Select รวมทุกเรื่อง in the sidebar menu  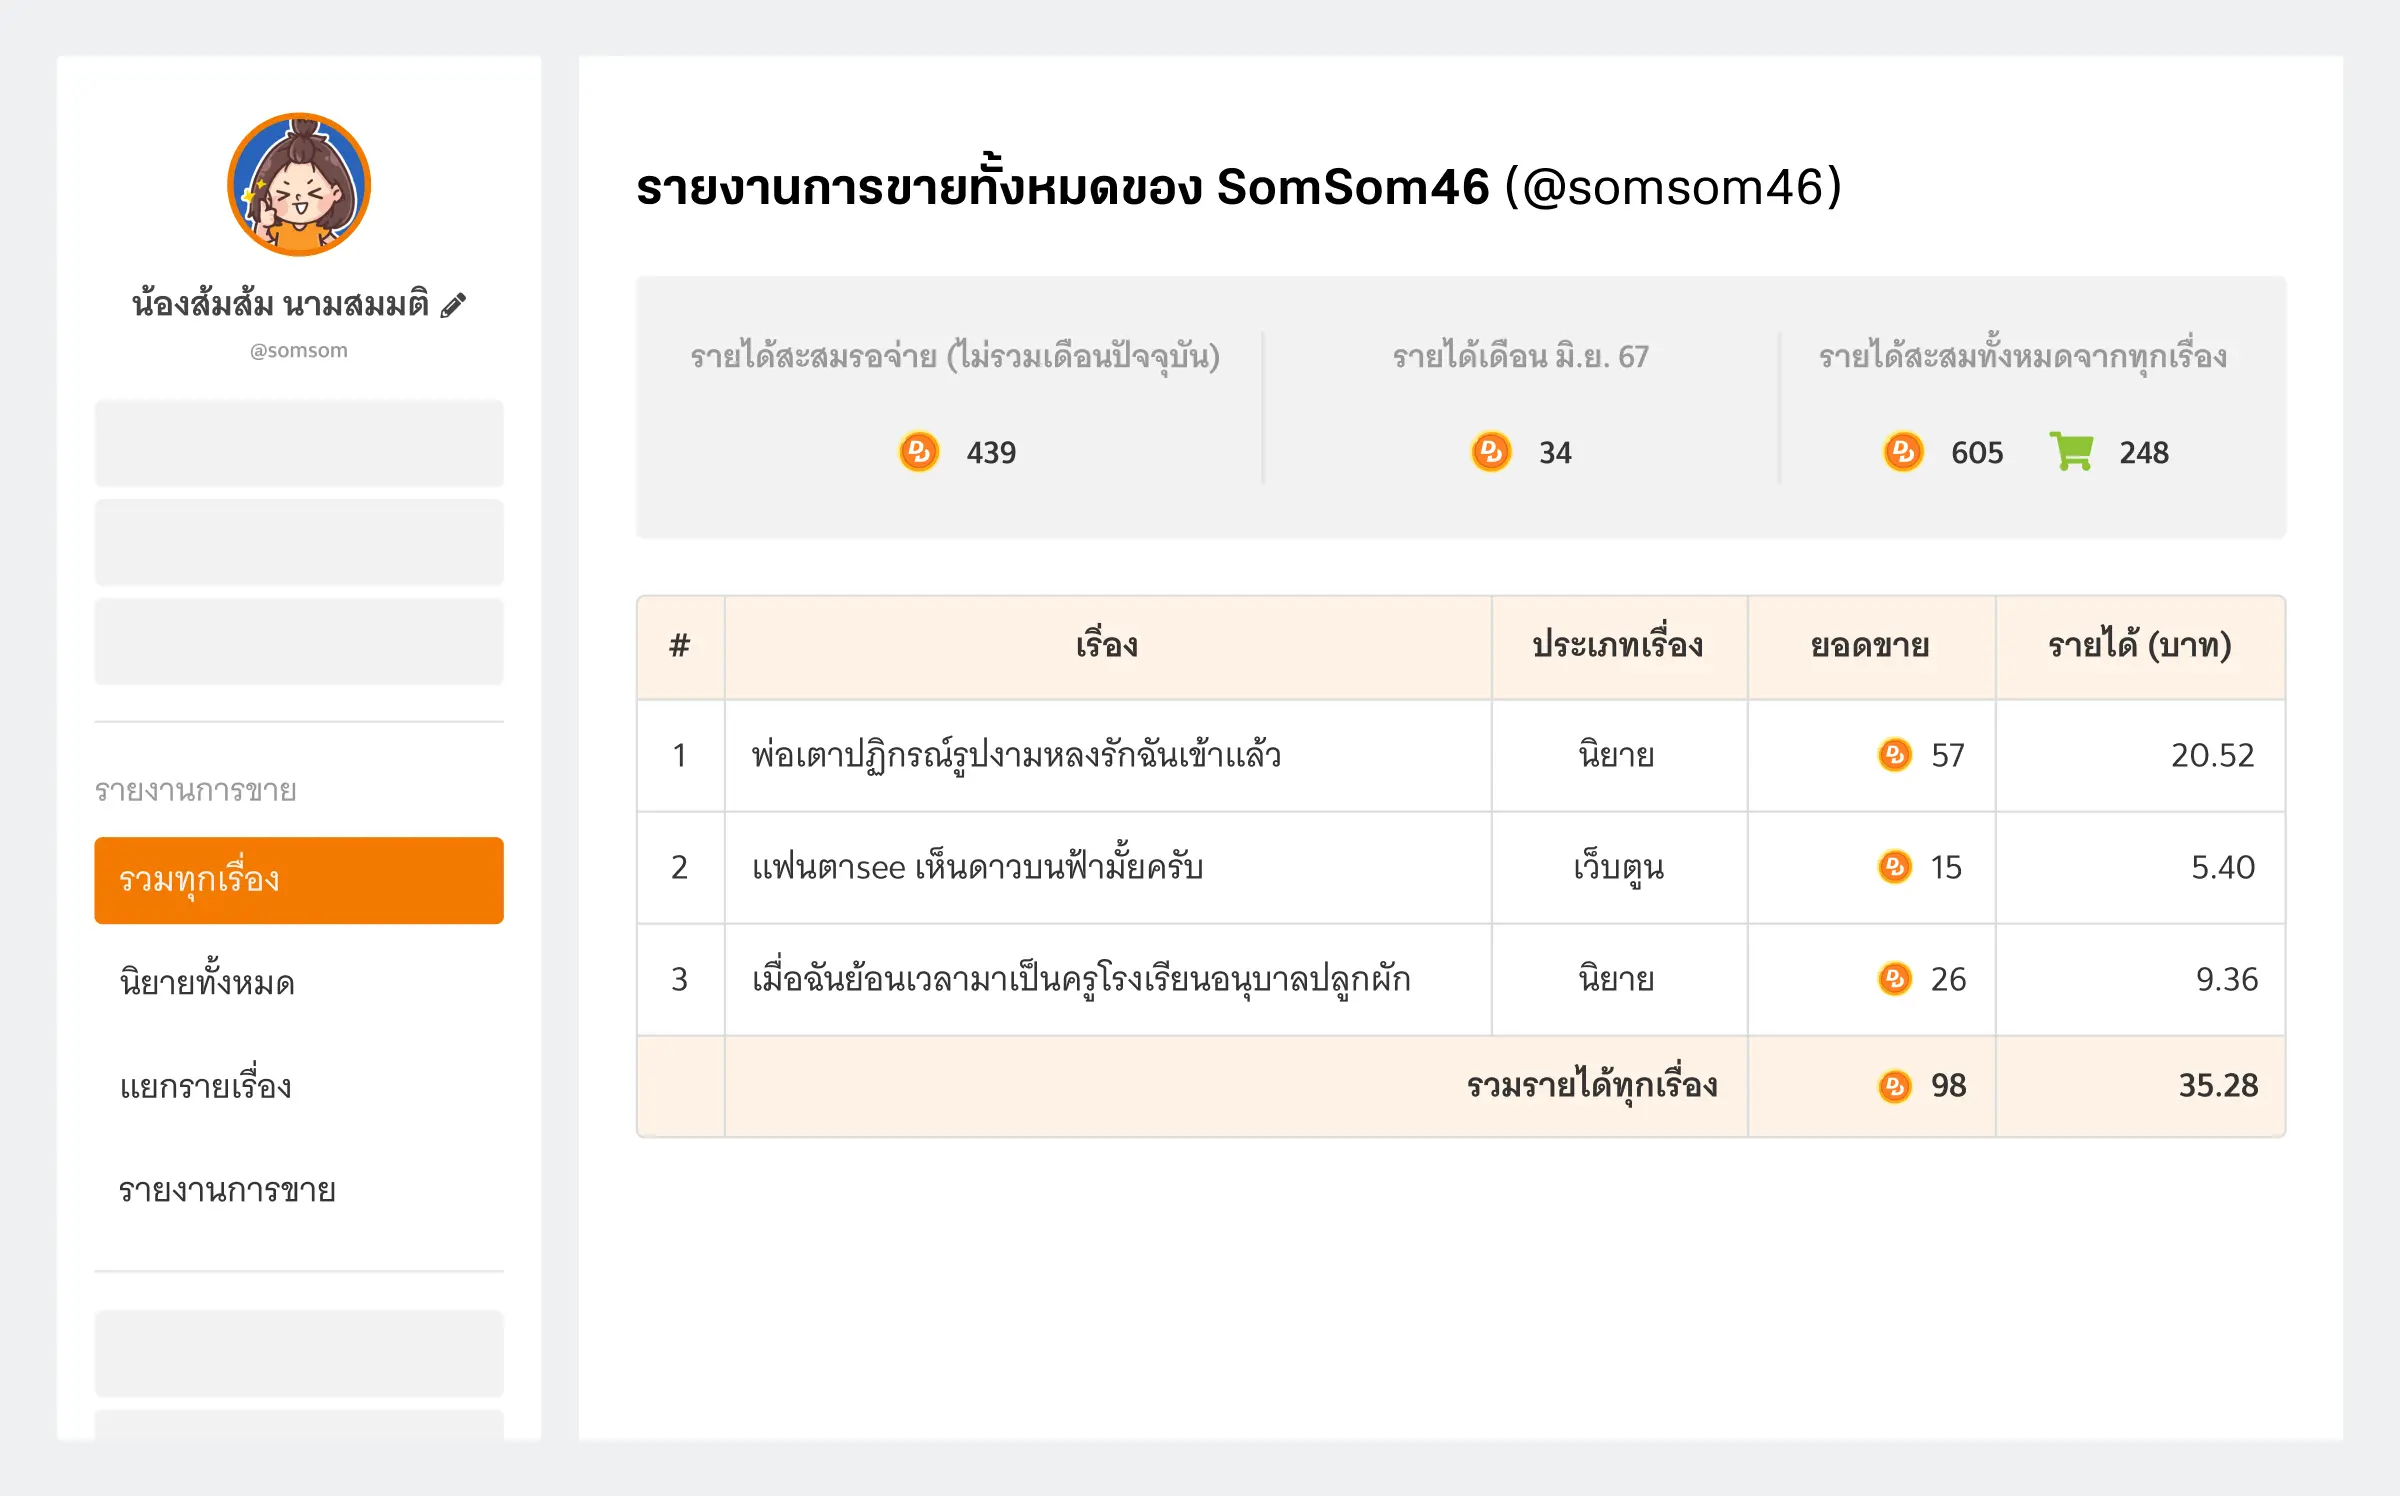[298, 880]
